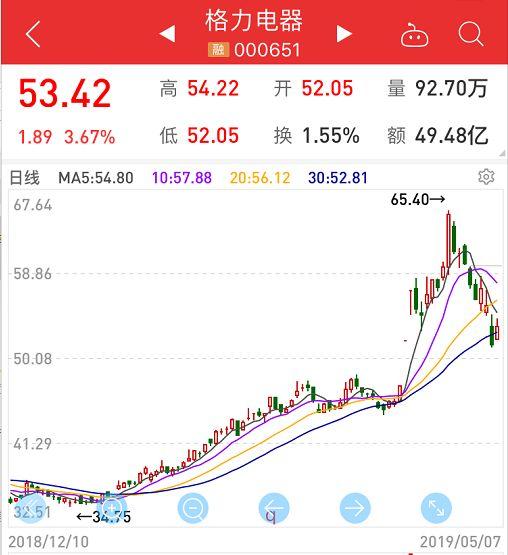Tap the yellow MA20 56.12 indicator

tap(260, 178)
